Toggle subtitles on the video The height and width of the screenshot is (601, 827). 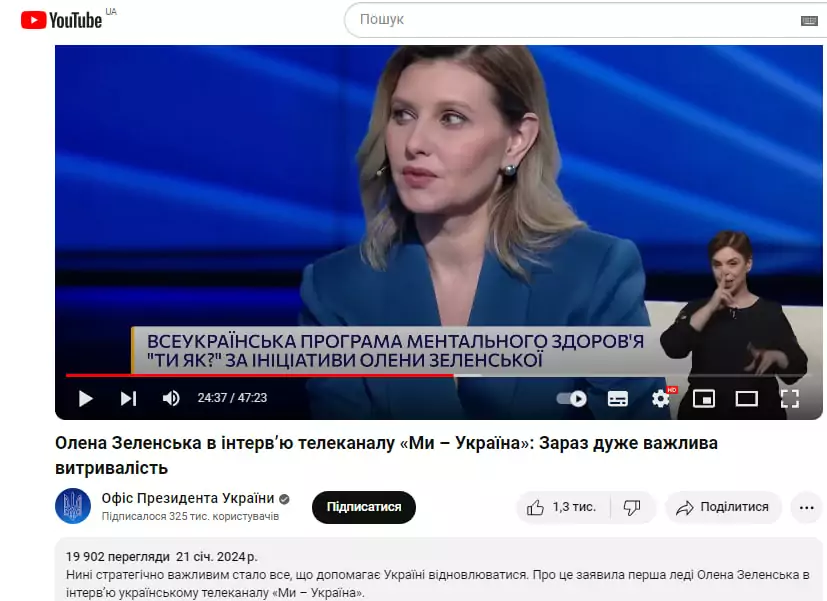coord(618,398)
